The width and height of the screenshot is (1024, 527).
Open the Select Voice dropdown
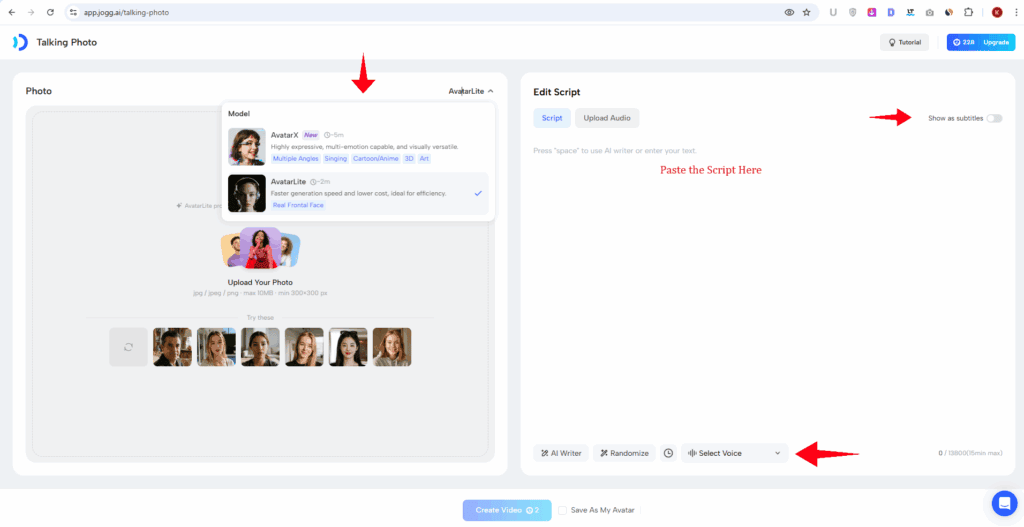734,453
